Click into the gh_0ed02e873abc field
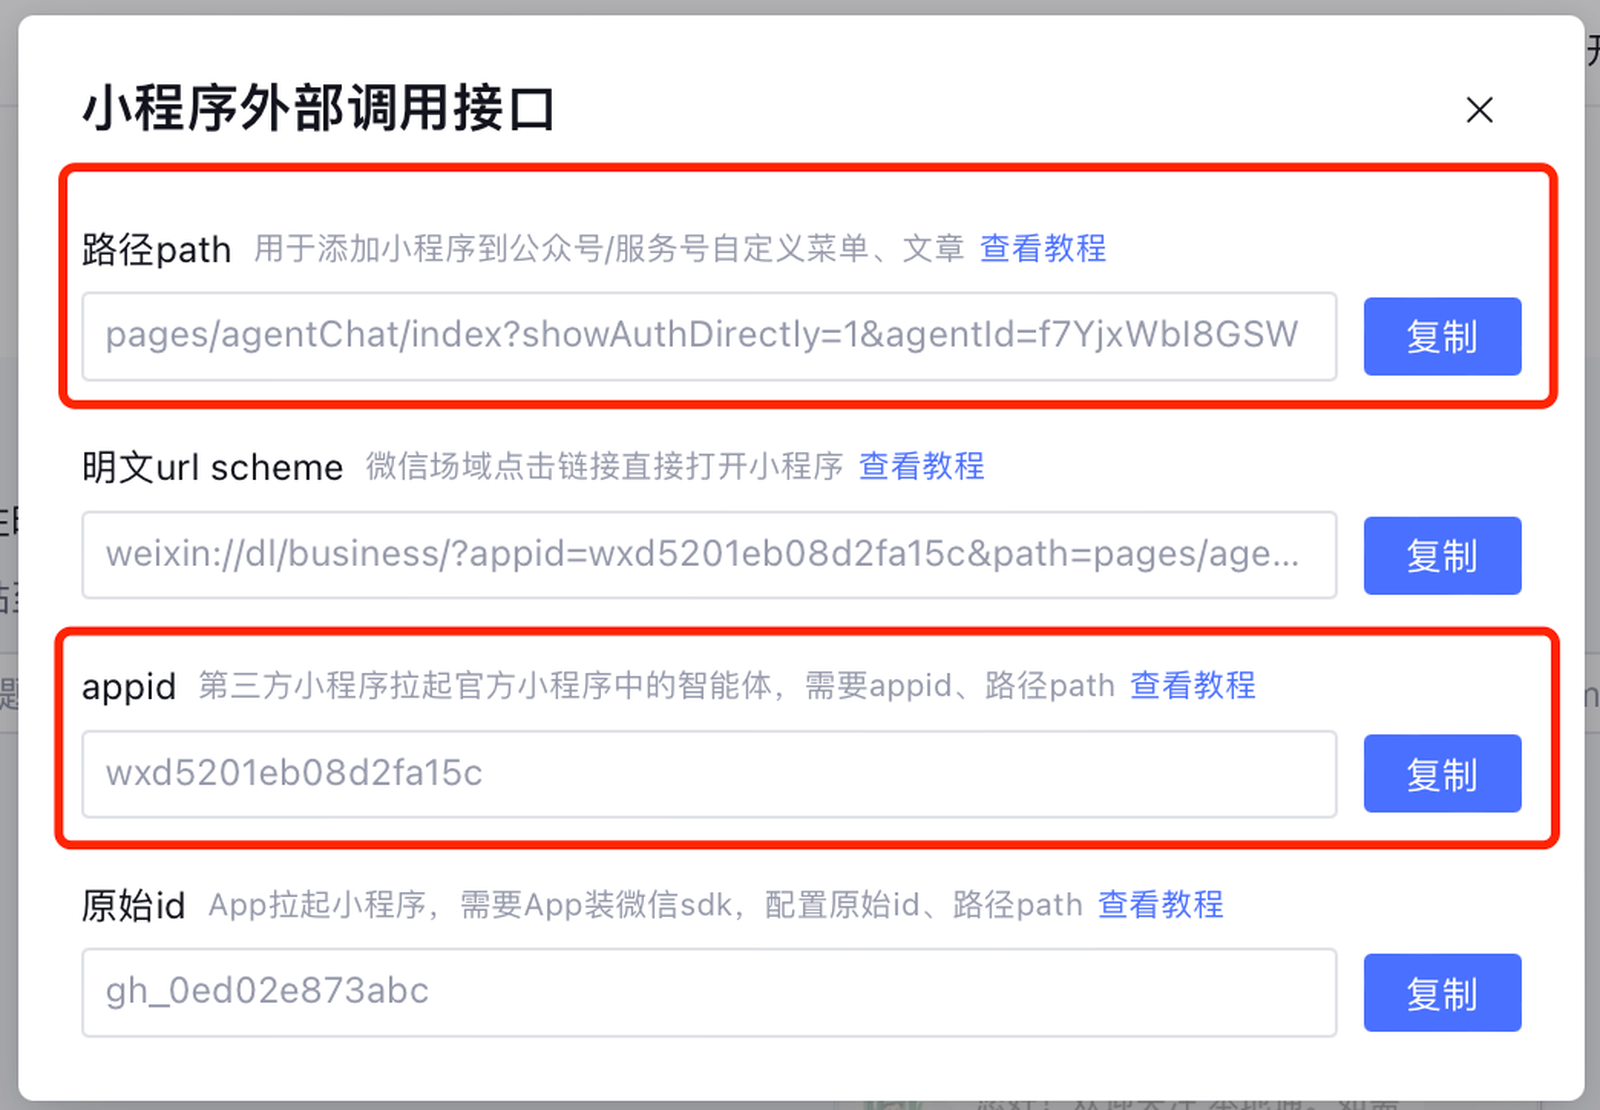 pyautogui.click(x=709, y=992)
